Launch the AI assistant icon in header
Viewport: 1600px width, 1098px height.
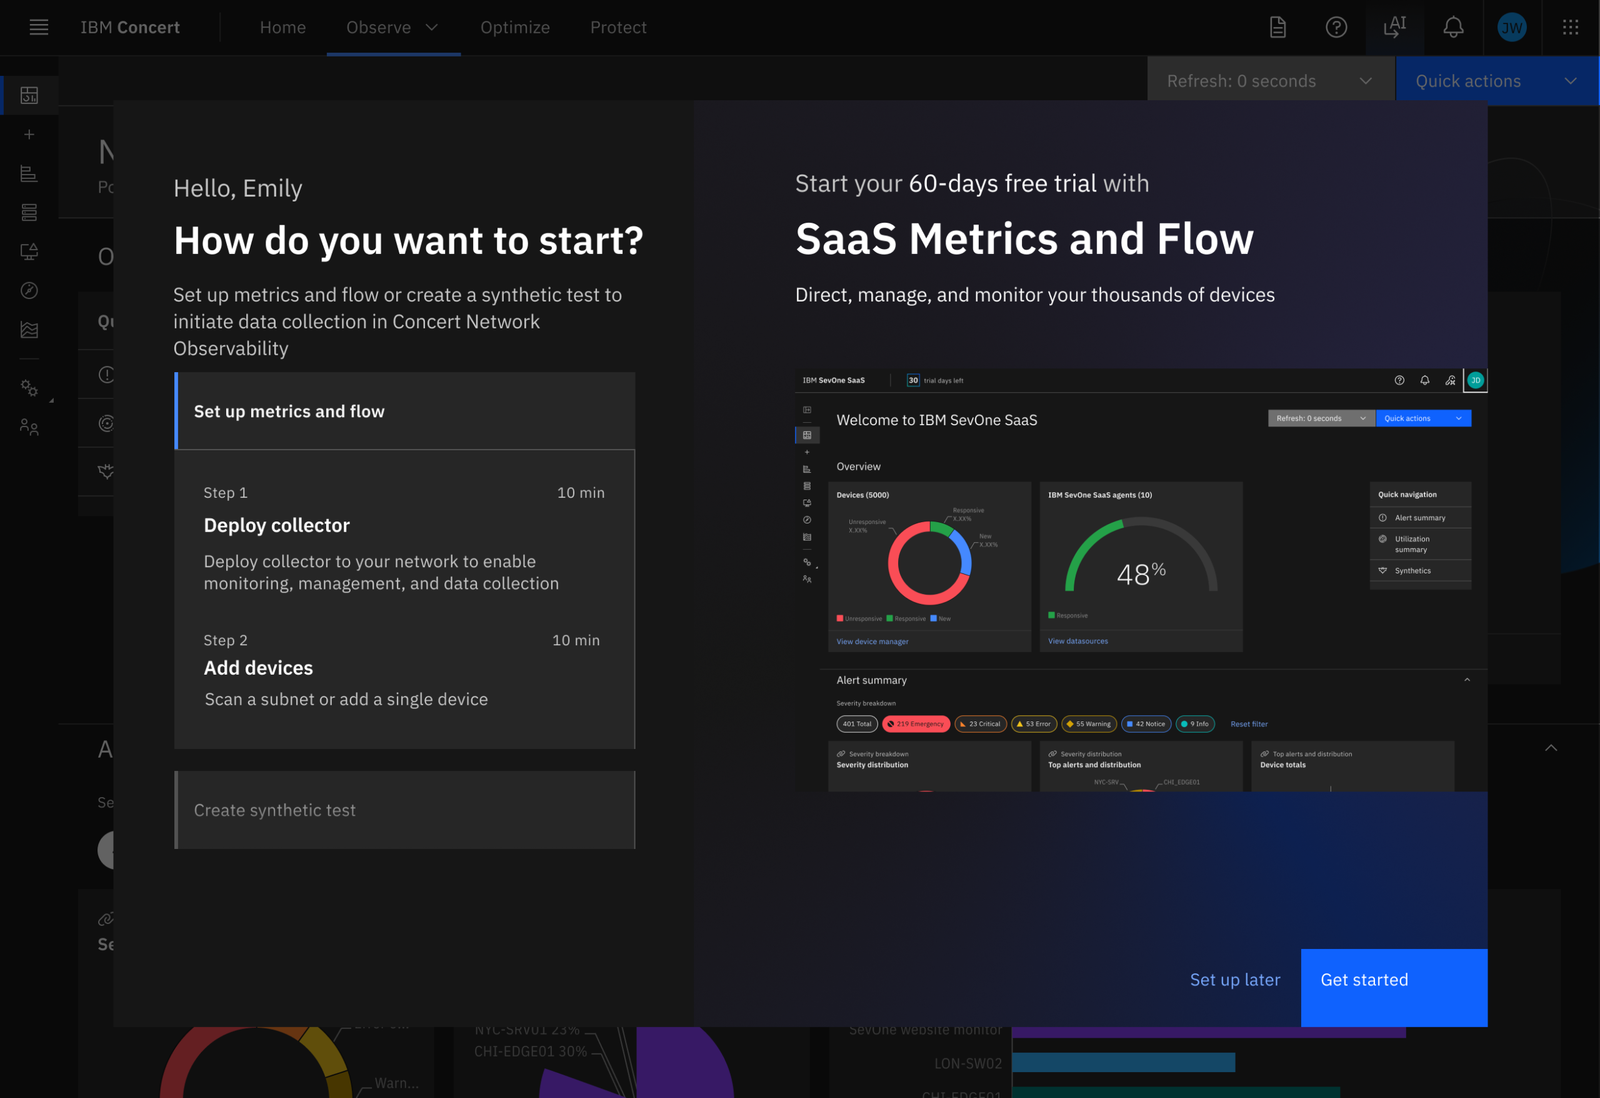pos(1395,27)
